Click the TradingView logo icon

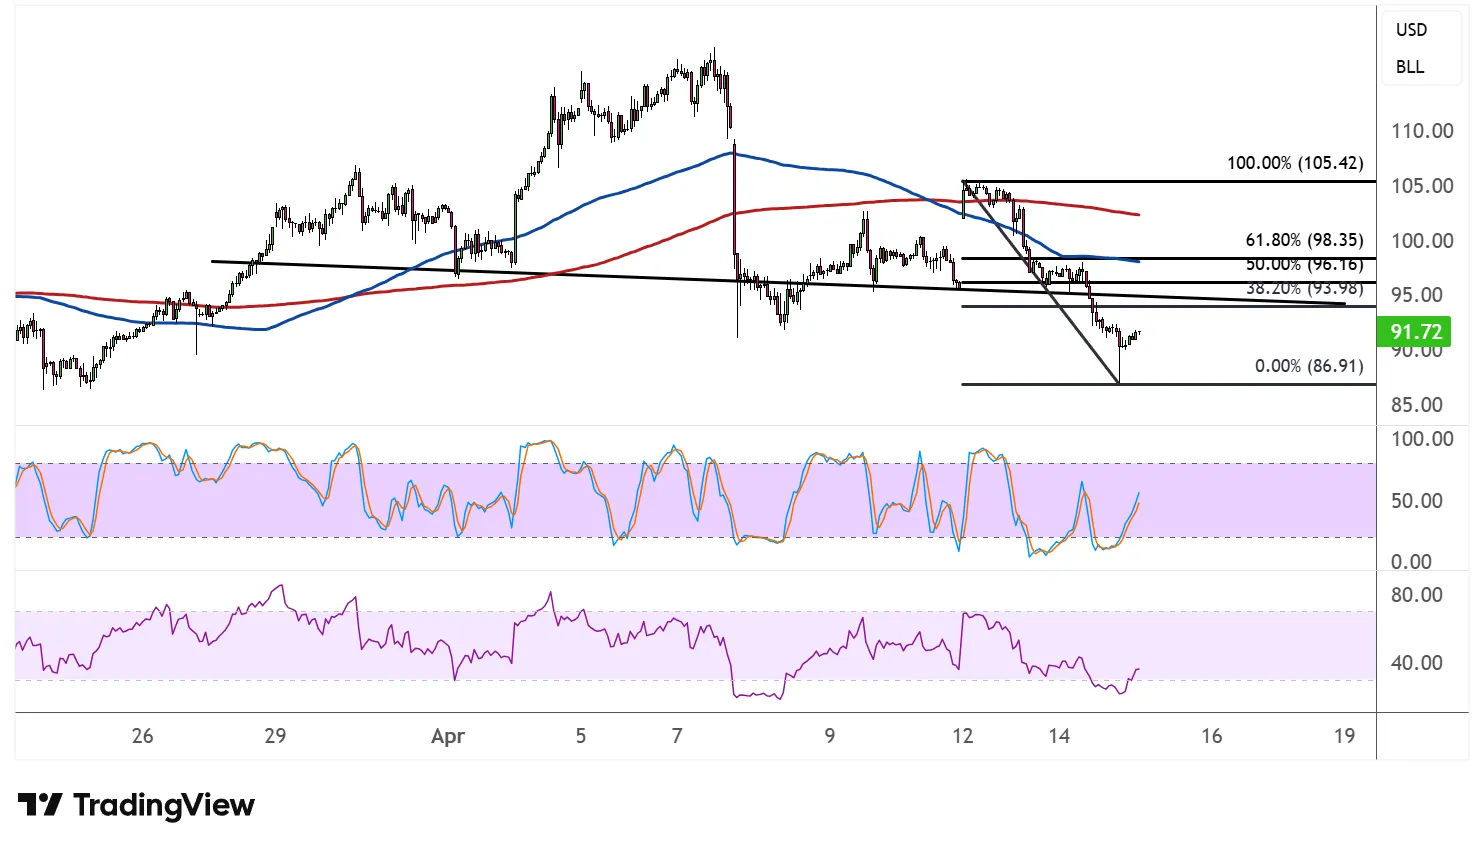[40, 805]
